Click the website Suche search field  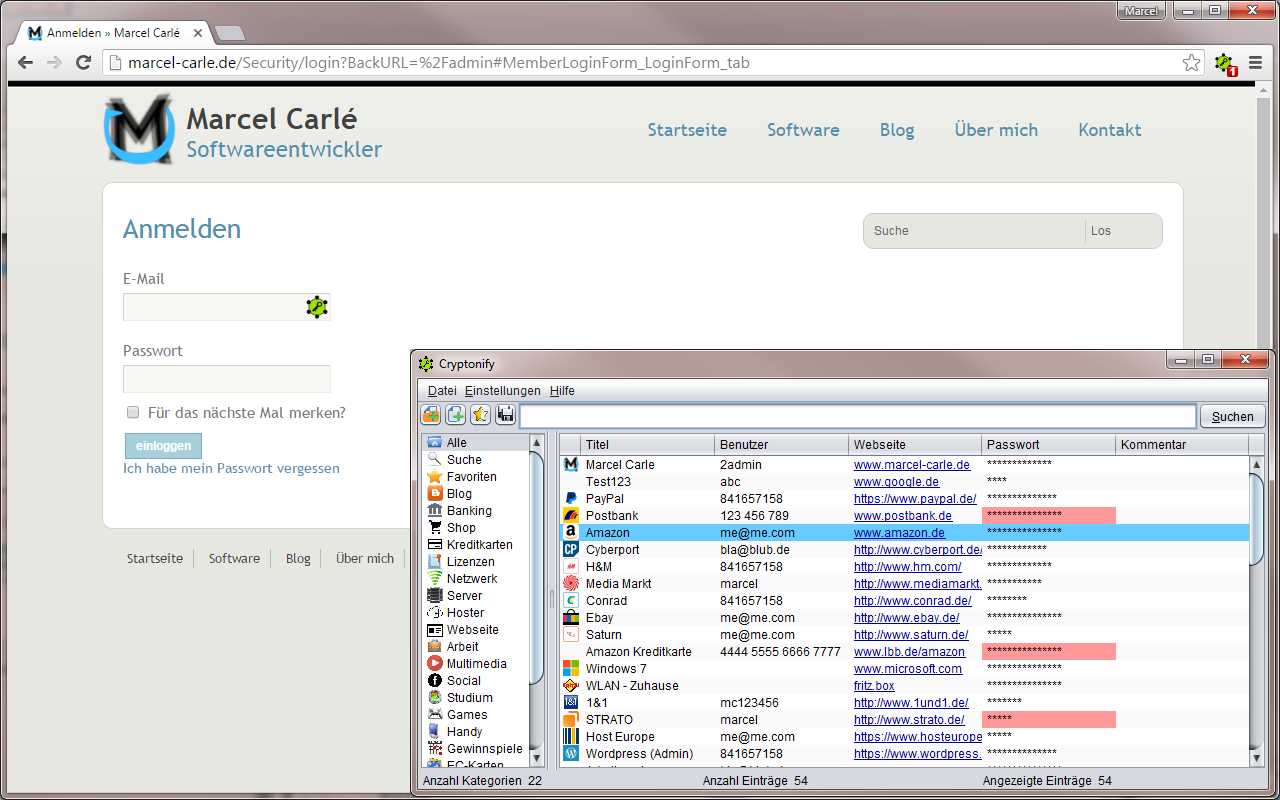point(975,231)
